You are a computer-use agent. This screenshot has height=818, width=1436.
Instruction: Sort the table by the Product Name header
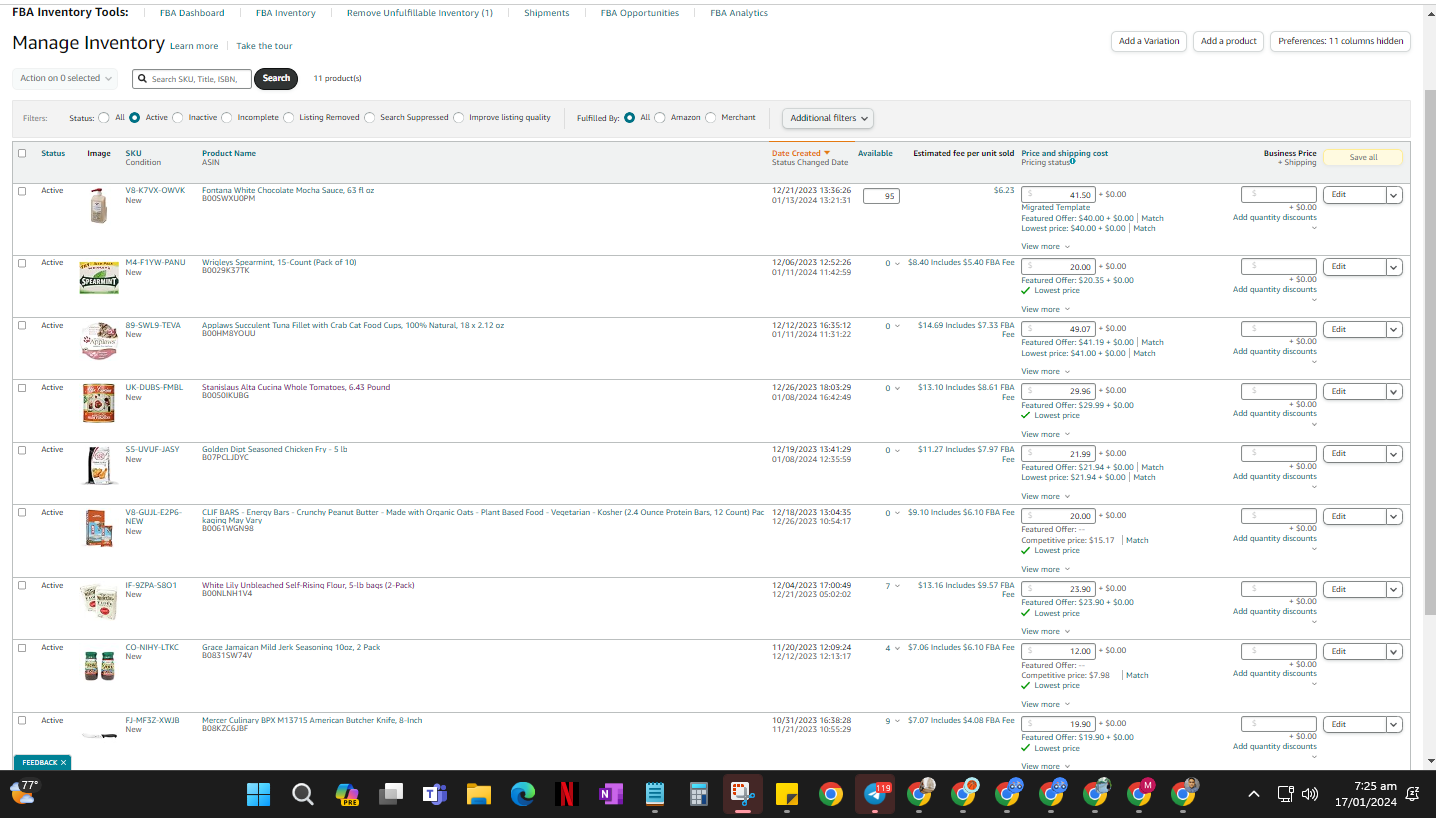pos(229,153)
